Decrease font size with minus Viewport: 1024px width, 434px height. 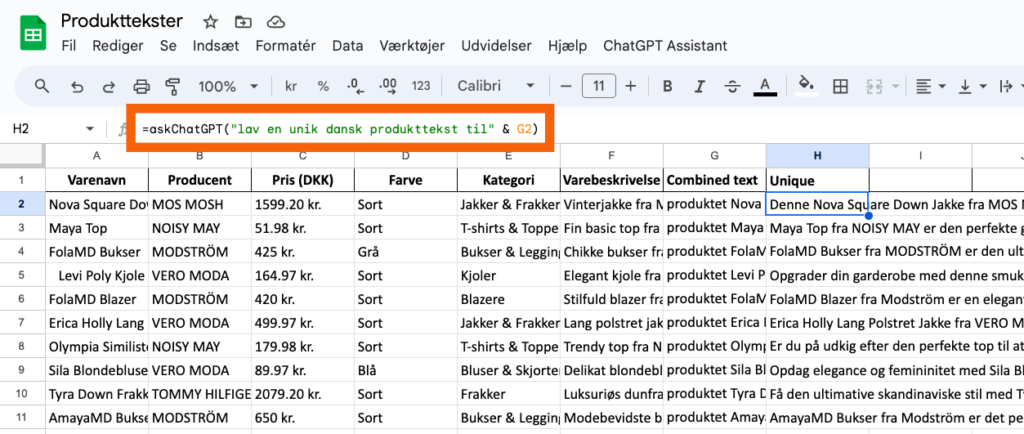click(566, 86)
